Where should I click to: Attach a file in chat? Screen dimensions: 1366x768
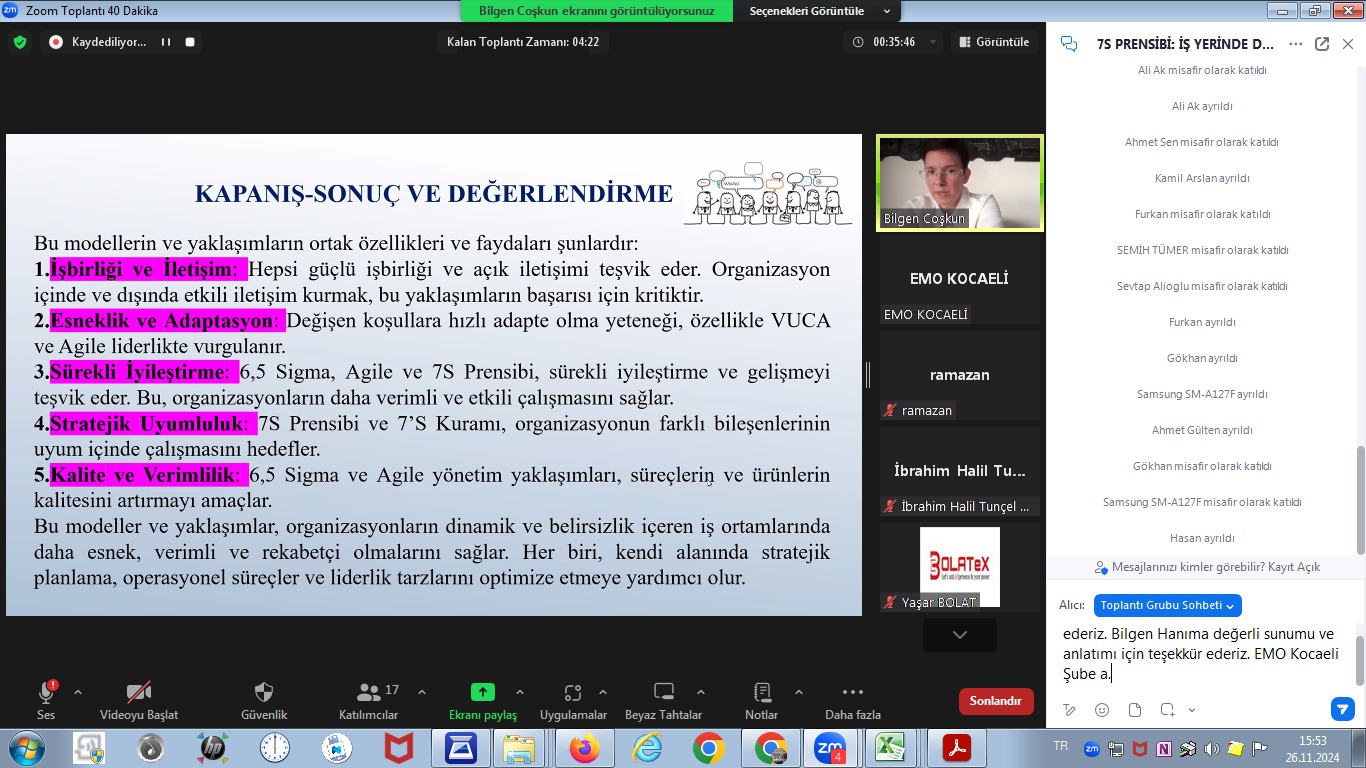pos(1135,710)
